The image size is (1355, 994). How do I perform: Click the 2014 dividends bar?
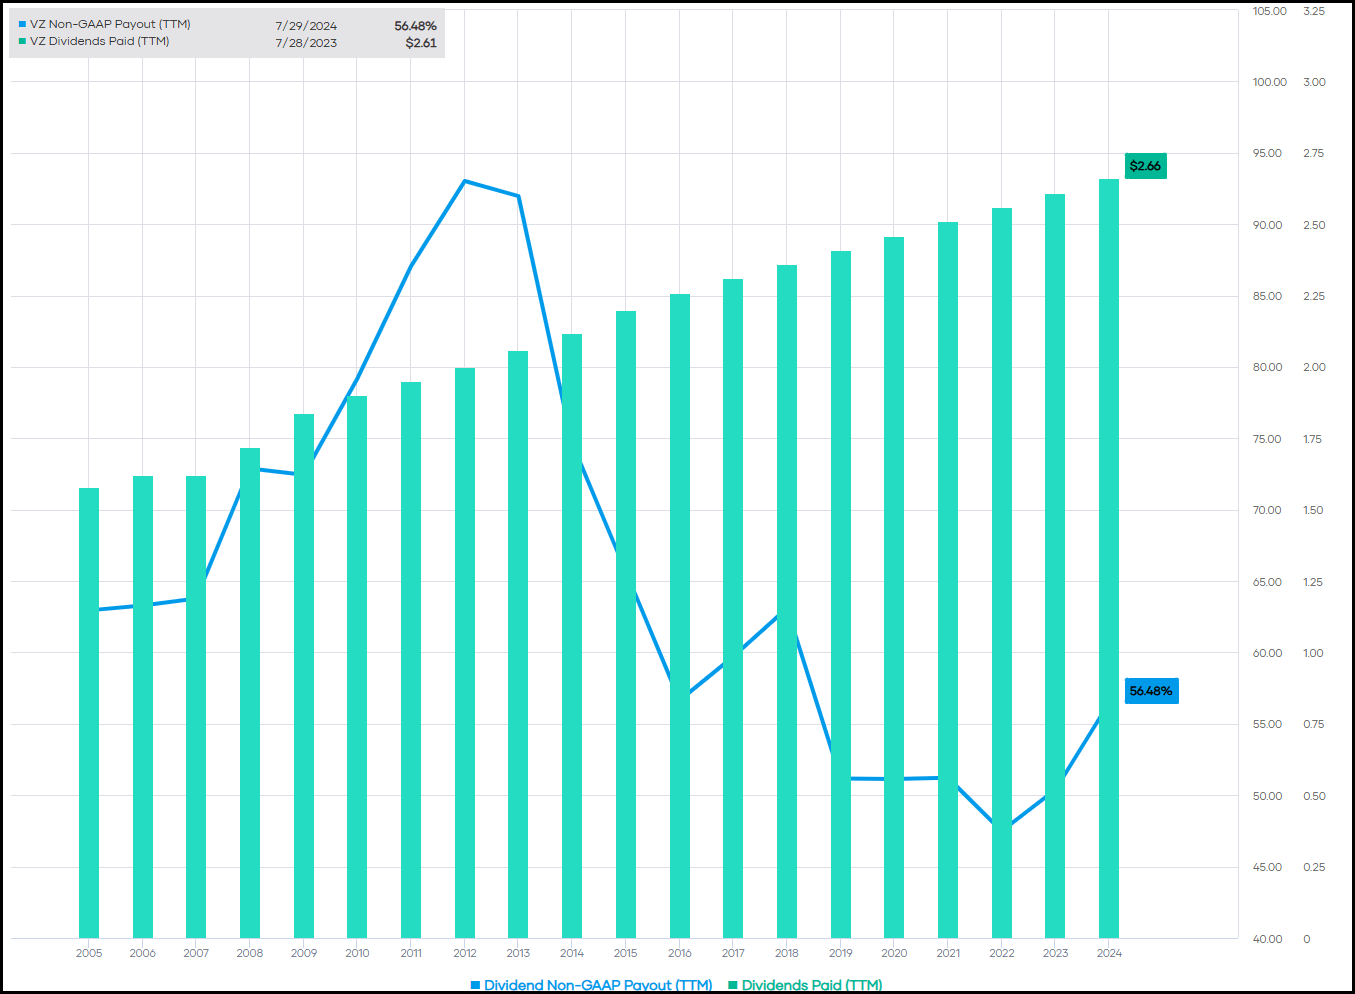(x=572, y=636)
